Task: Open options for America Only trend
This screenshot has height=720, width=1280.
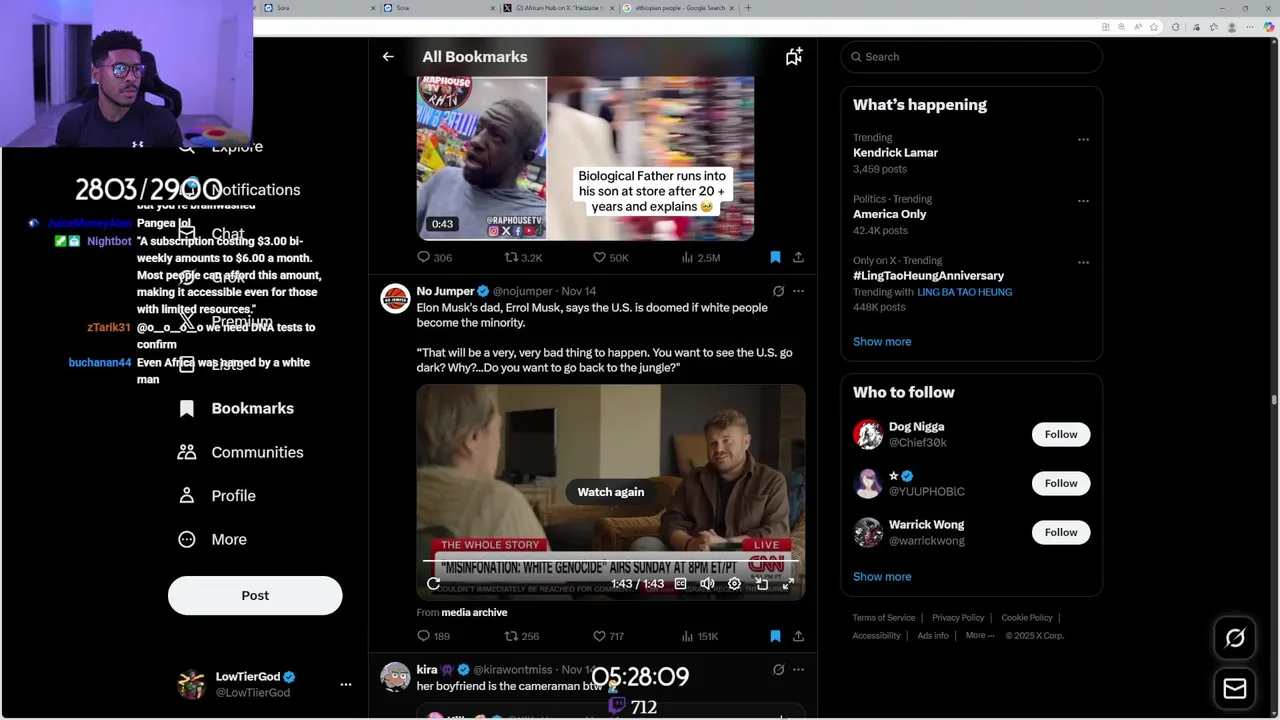Action: 1083,200
